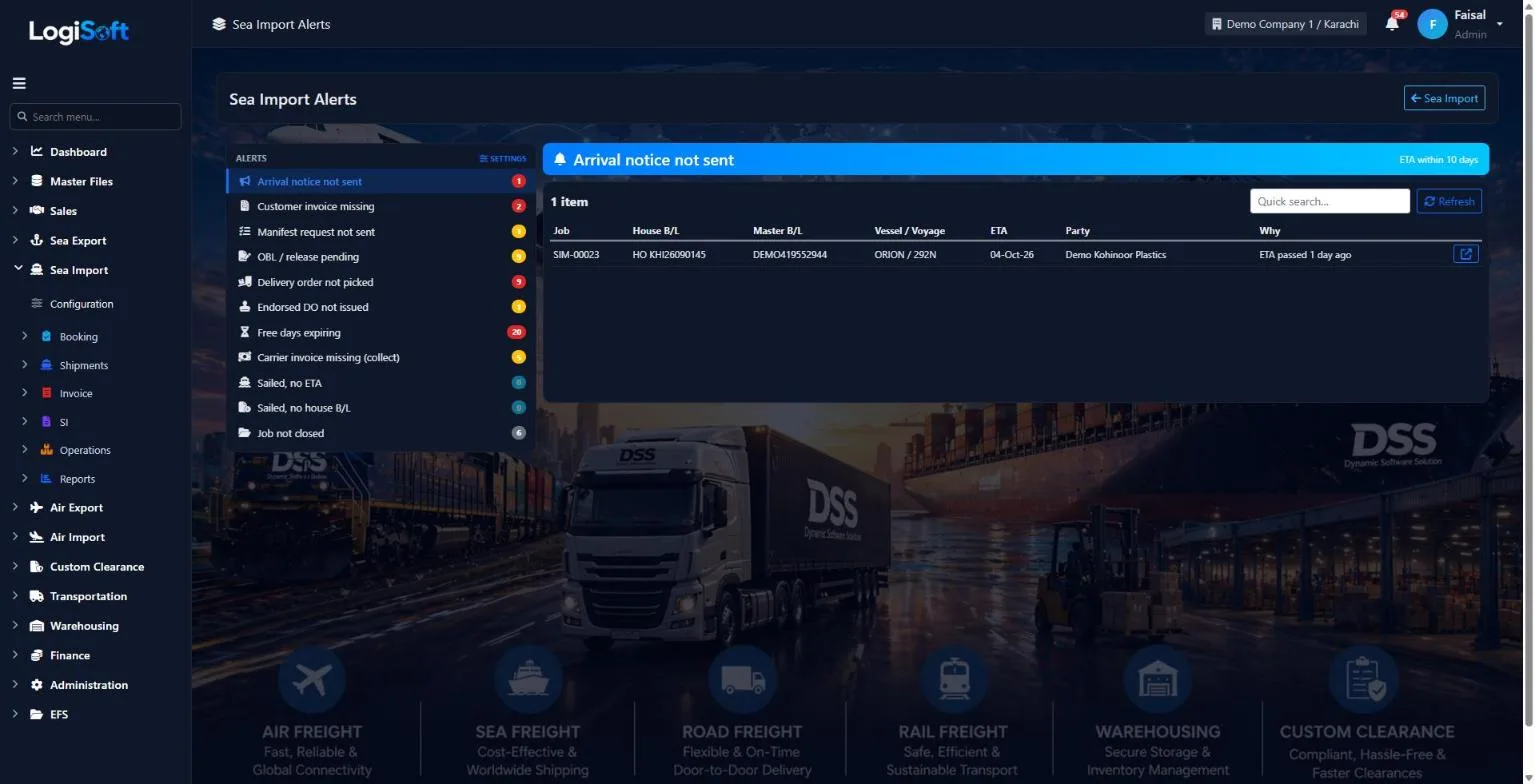Click the Quick search field
Image resolution: width=1535 pixels, height=784 pixels.
[1330, 201]
